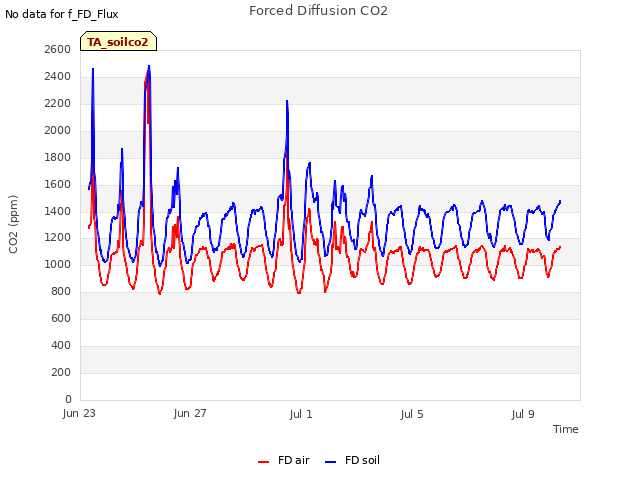
Task: Toggle FD air series in legend
Action: tap(284, 460)
